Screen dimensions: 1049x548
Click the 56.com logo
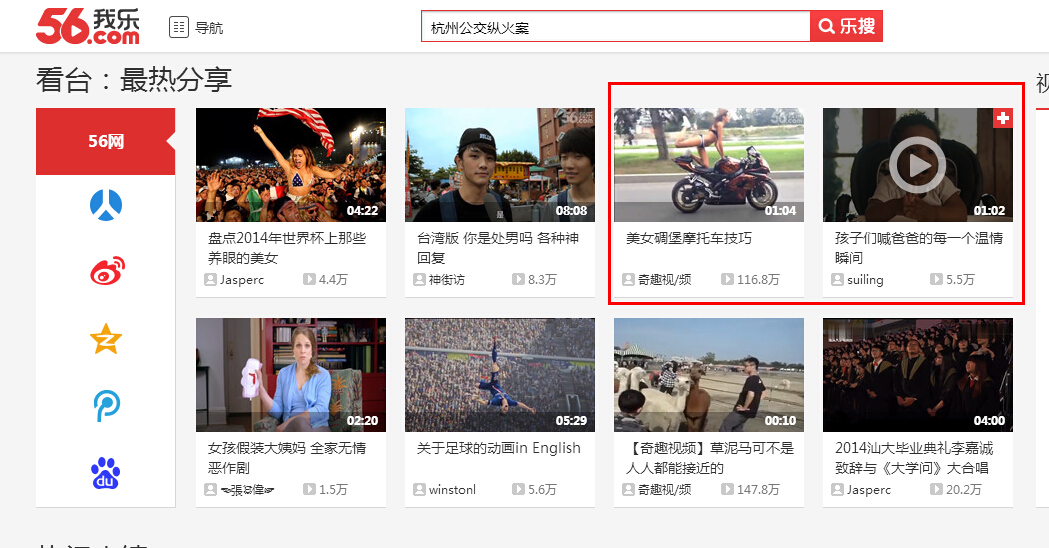[88, 26]
